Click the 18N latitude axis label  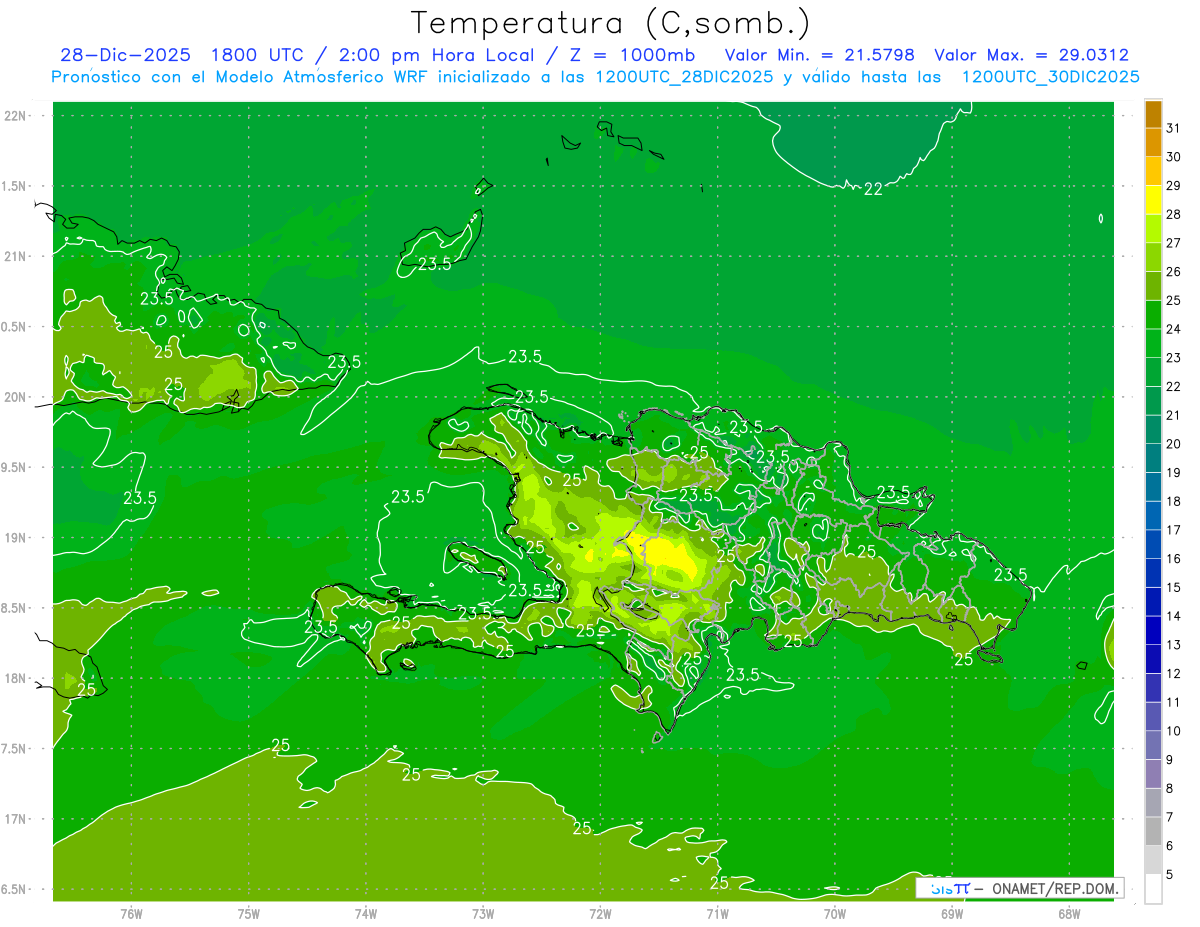click(15, 678)
